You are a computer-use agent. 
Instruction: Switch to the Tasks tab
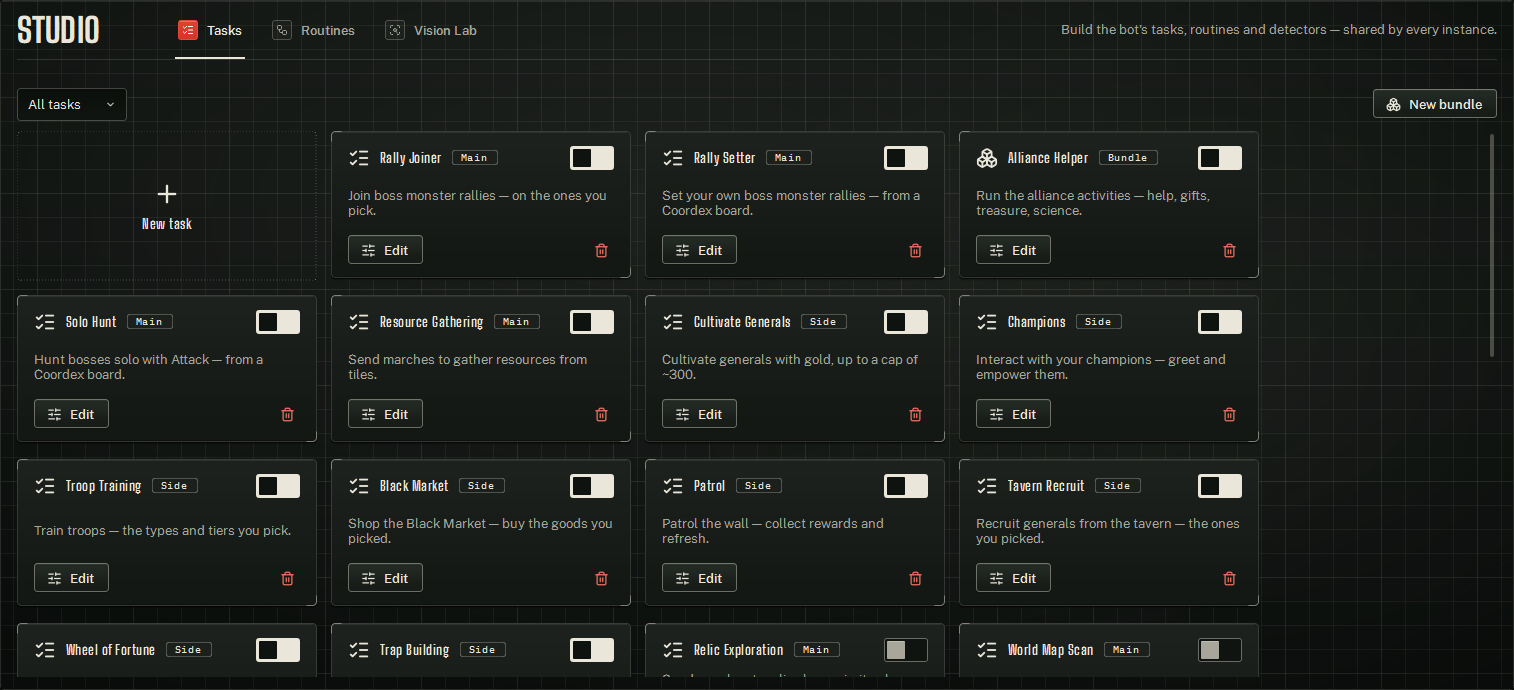tap(210, 31)
